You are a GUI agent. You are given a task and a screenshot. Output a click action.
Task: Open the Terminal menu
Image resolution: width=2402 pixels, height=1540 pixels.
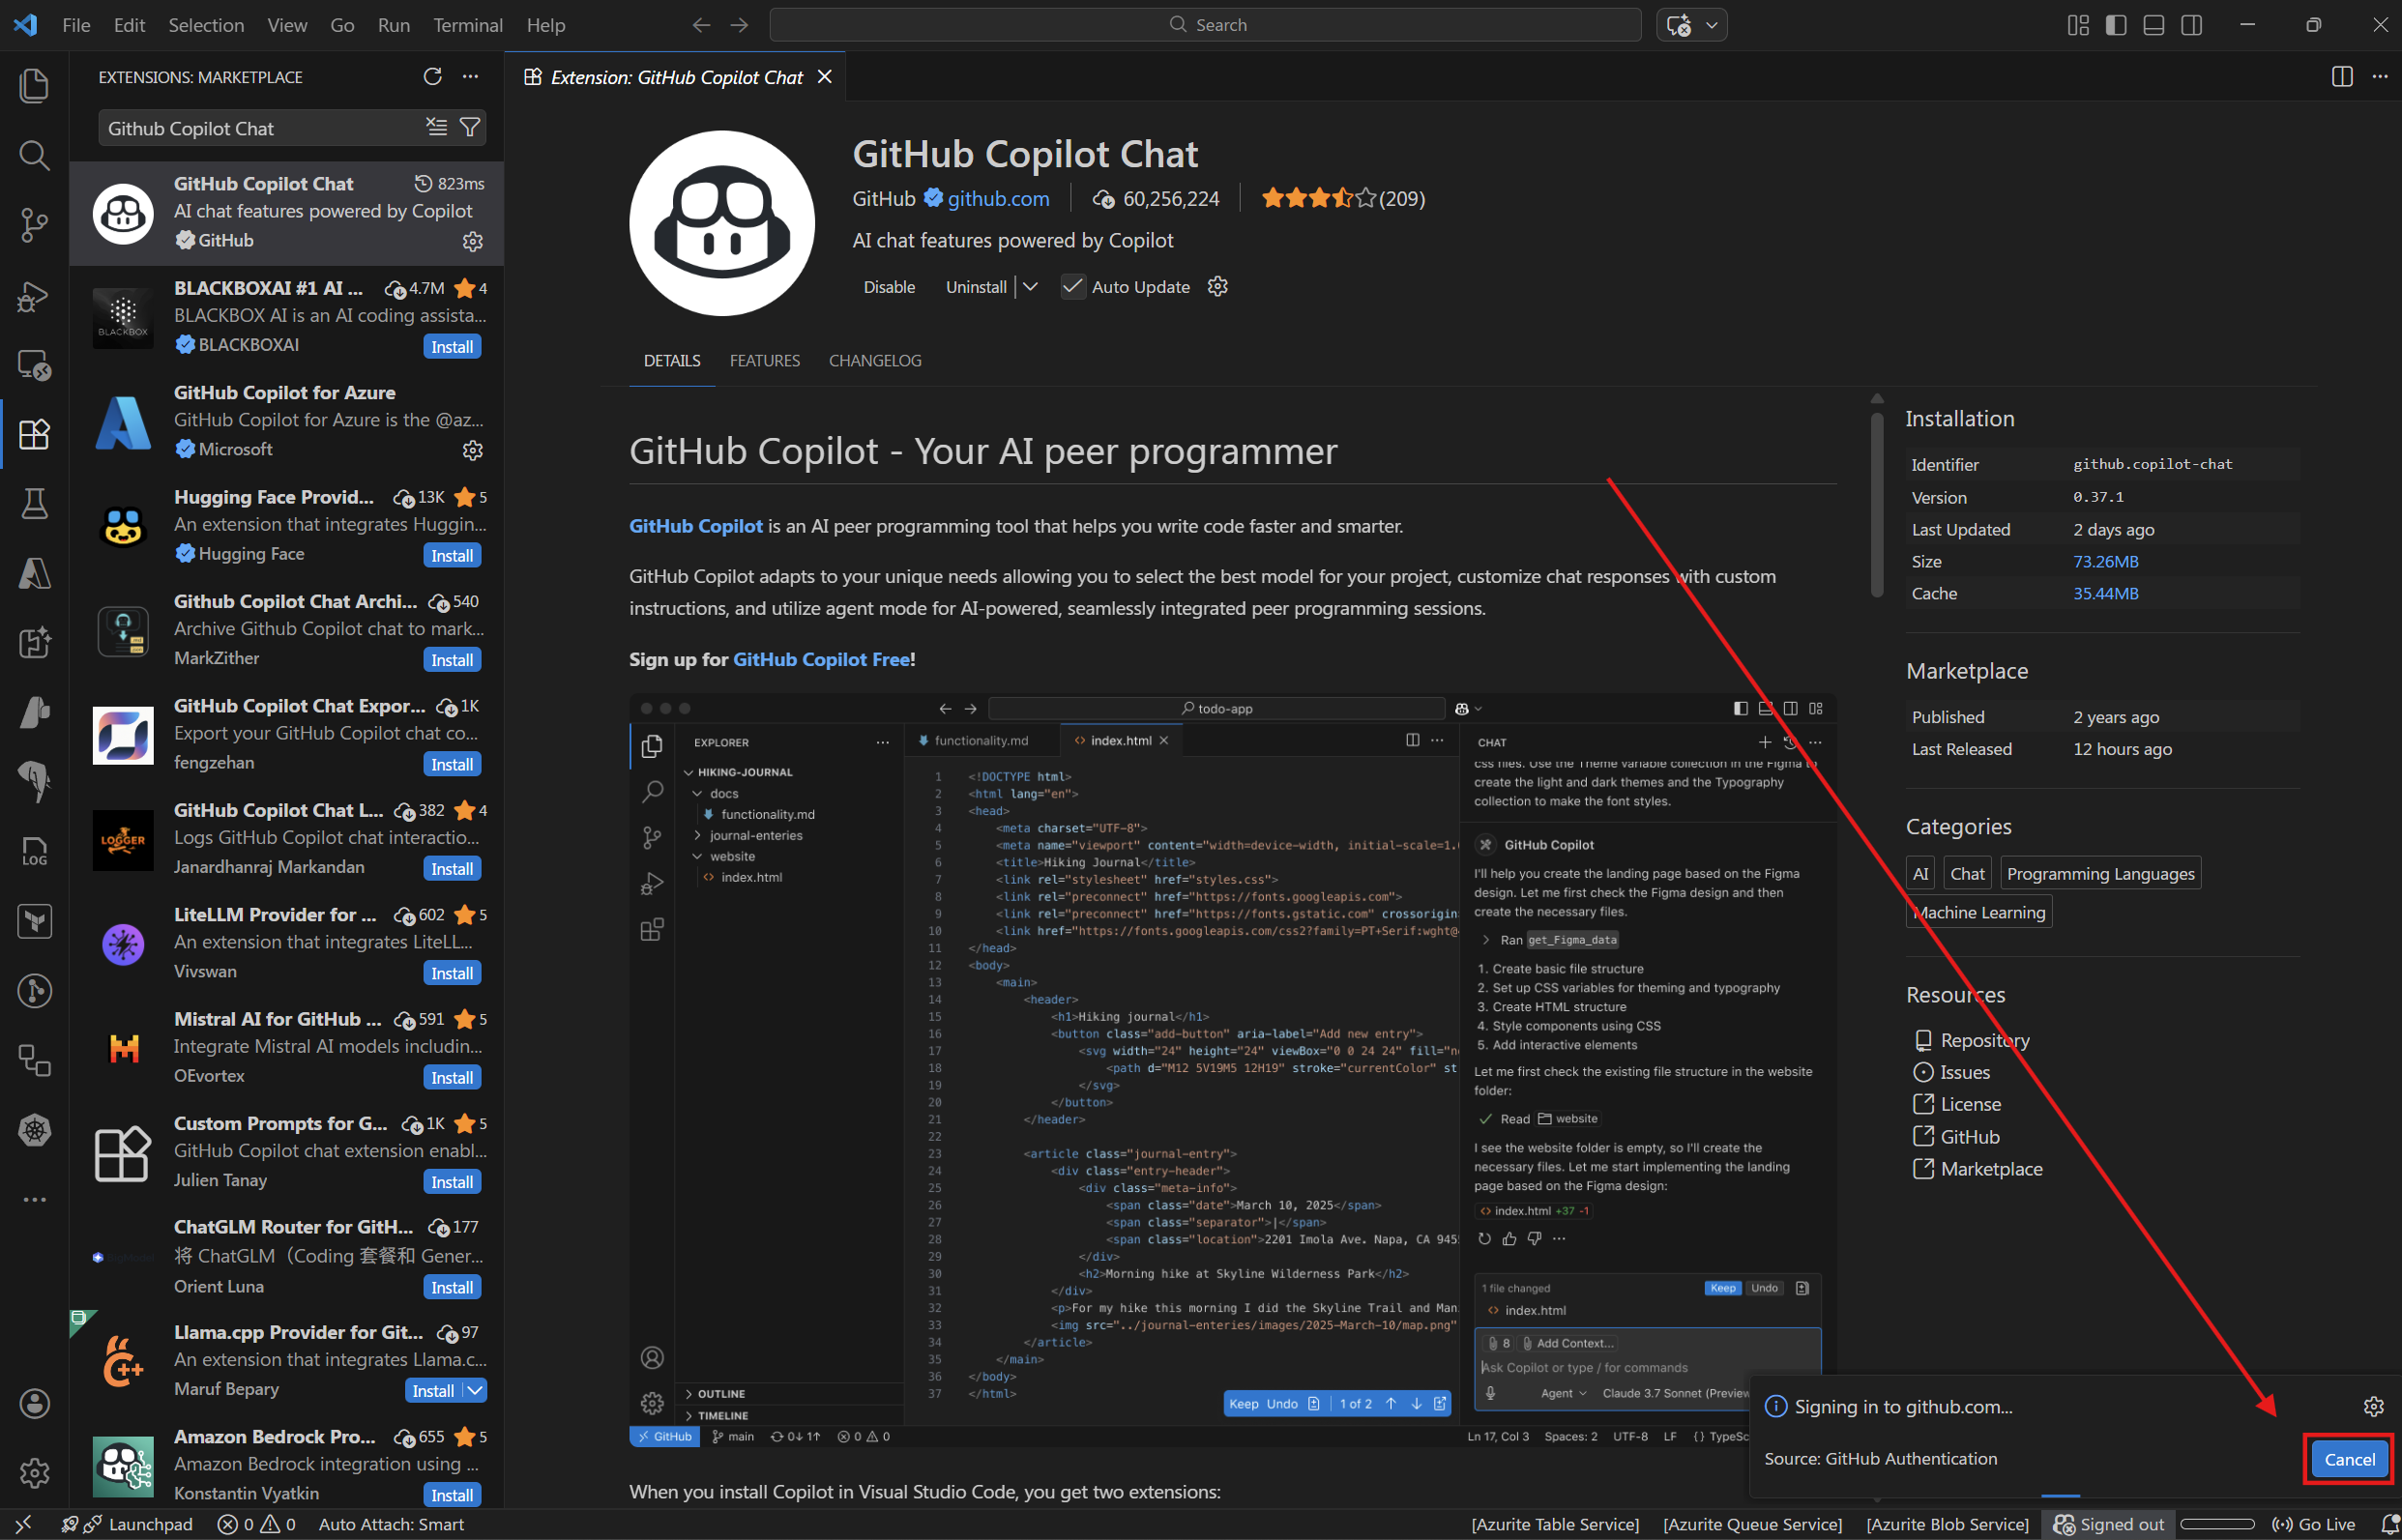[467, 25]
